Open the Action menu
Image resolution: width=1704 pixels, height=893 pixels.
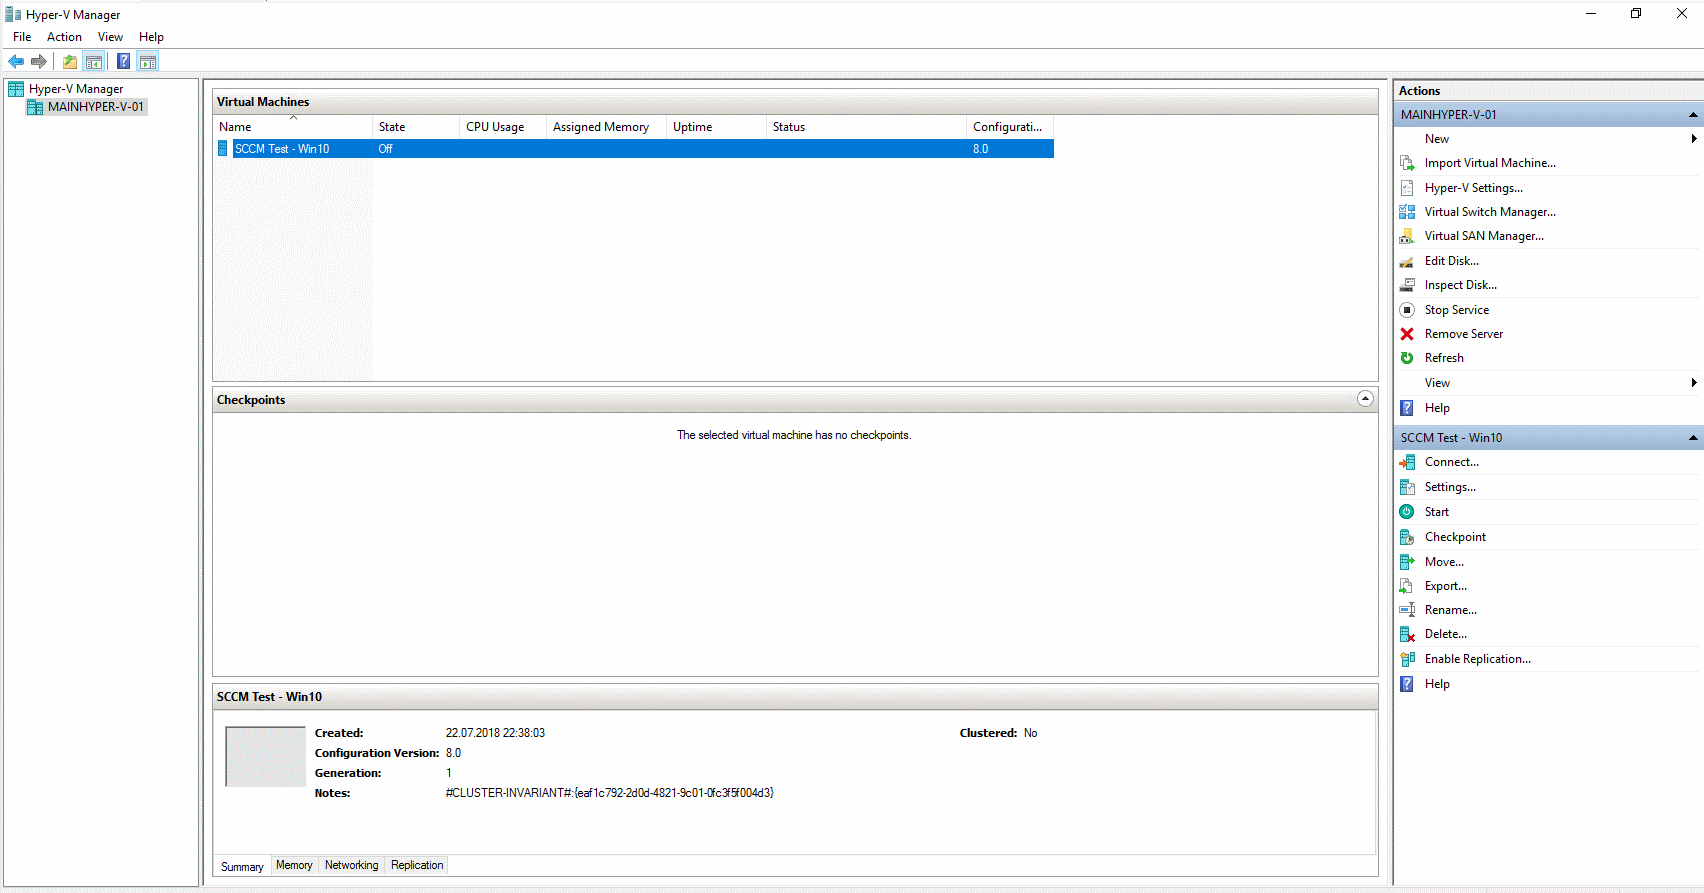64,37
